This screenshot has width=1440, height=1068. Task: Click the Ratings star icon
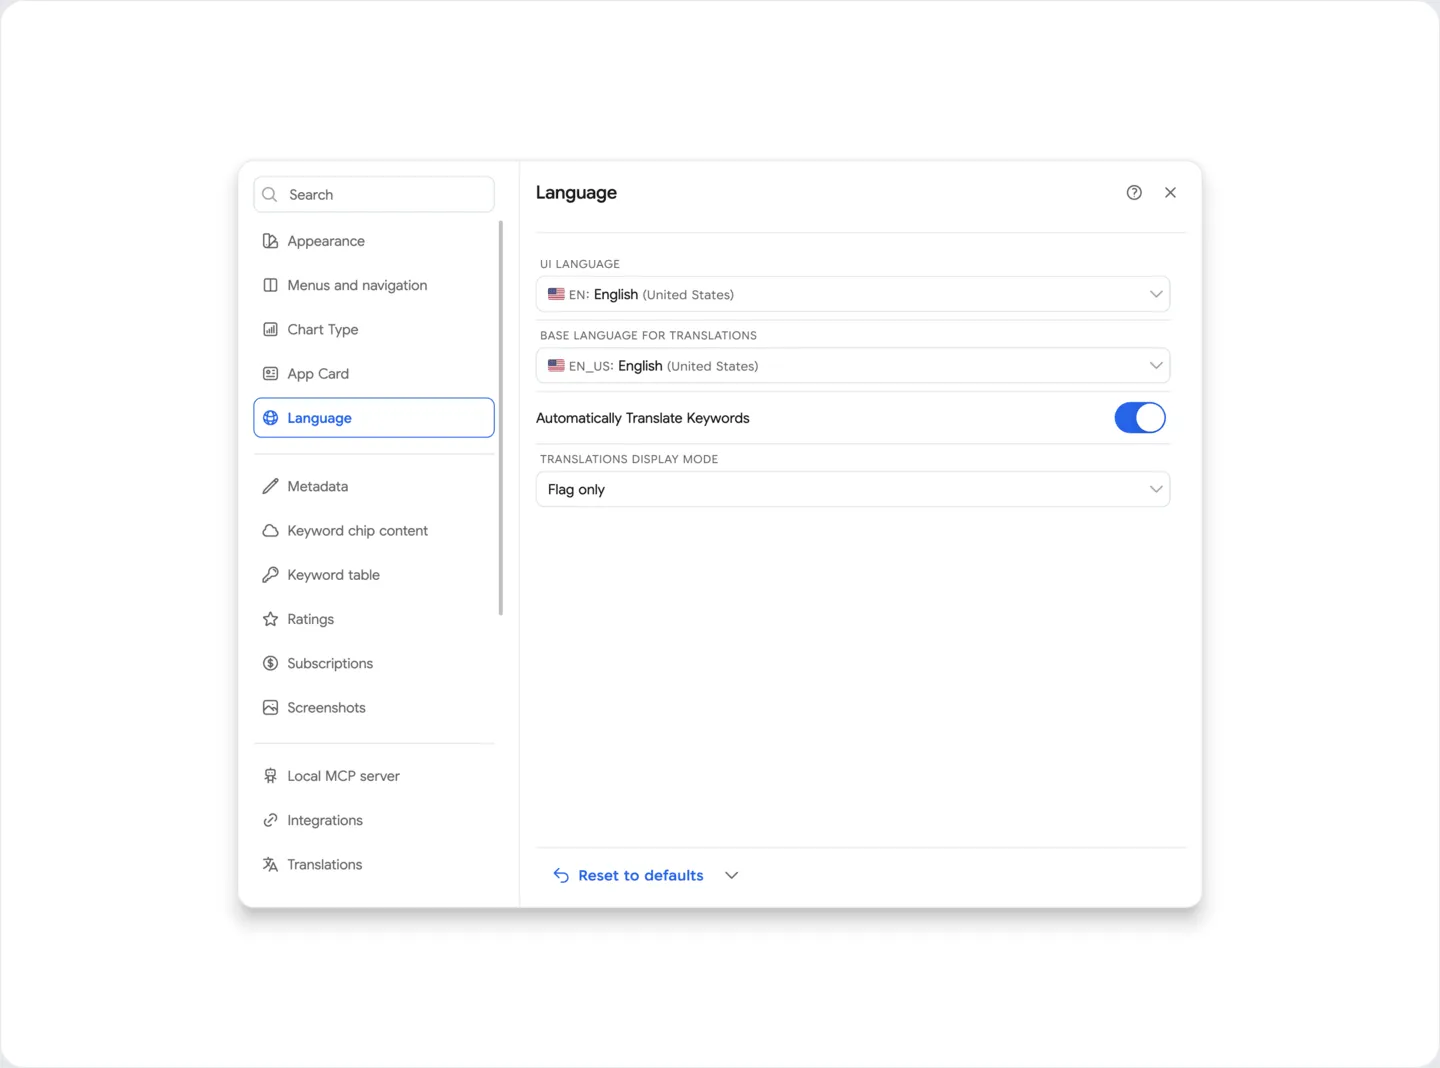[x=270, y=619]
